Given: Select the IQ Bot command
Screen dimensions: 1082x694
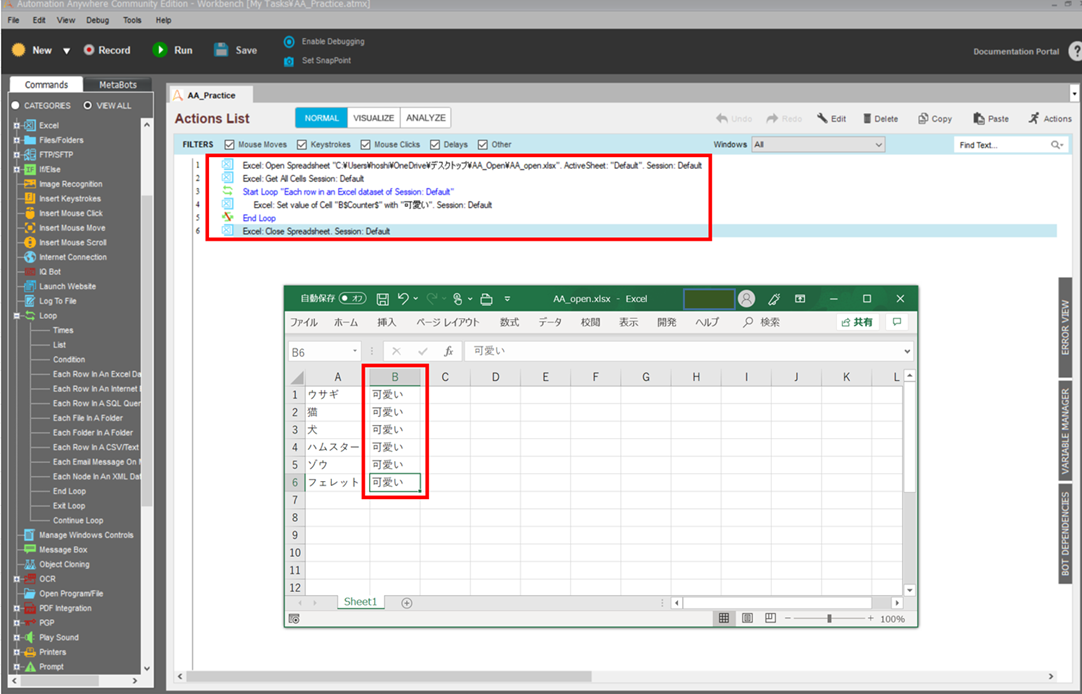Looking at the screenshot, I should tap(50, 272).
